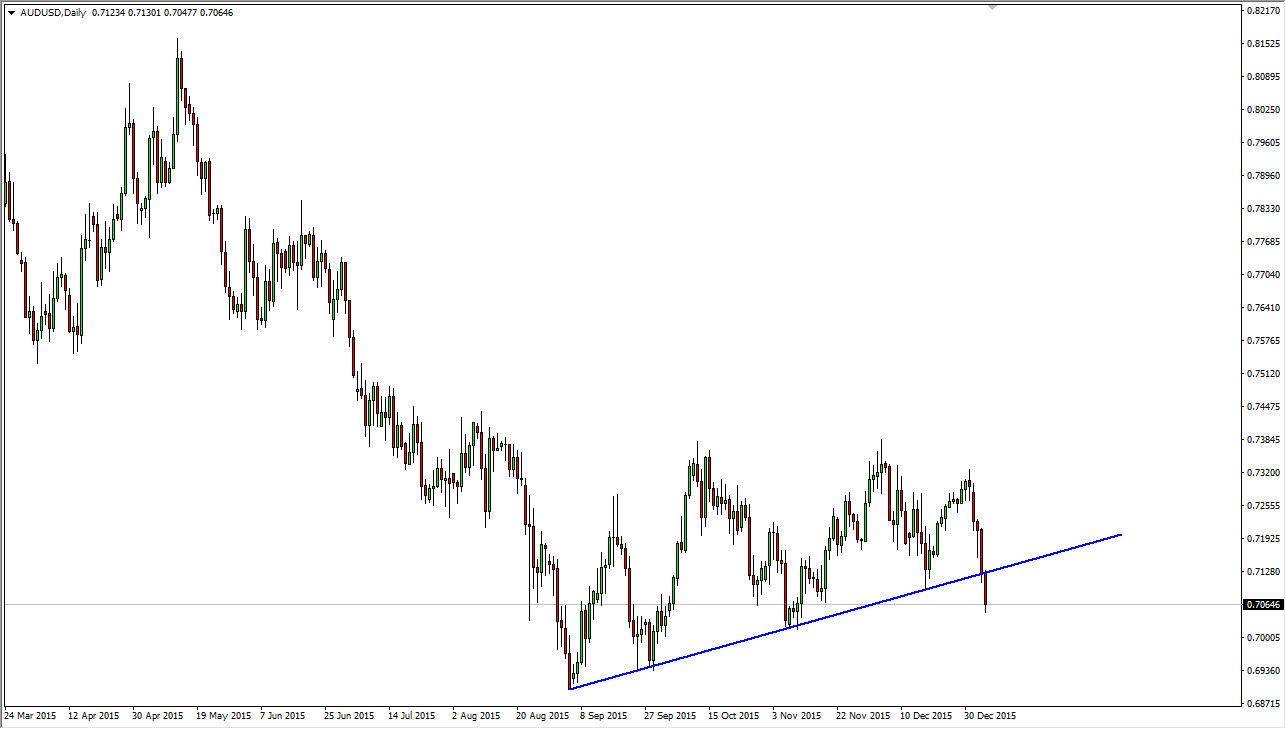1286x729 pixels.
Task: Click price level 0.79605 on scale
Action: point(1264,143)
